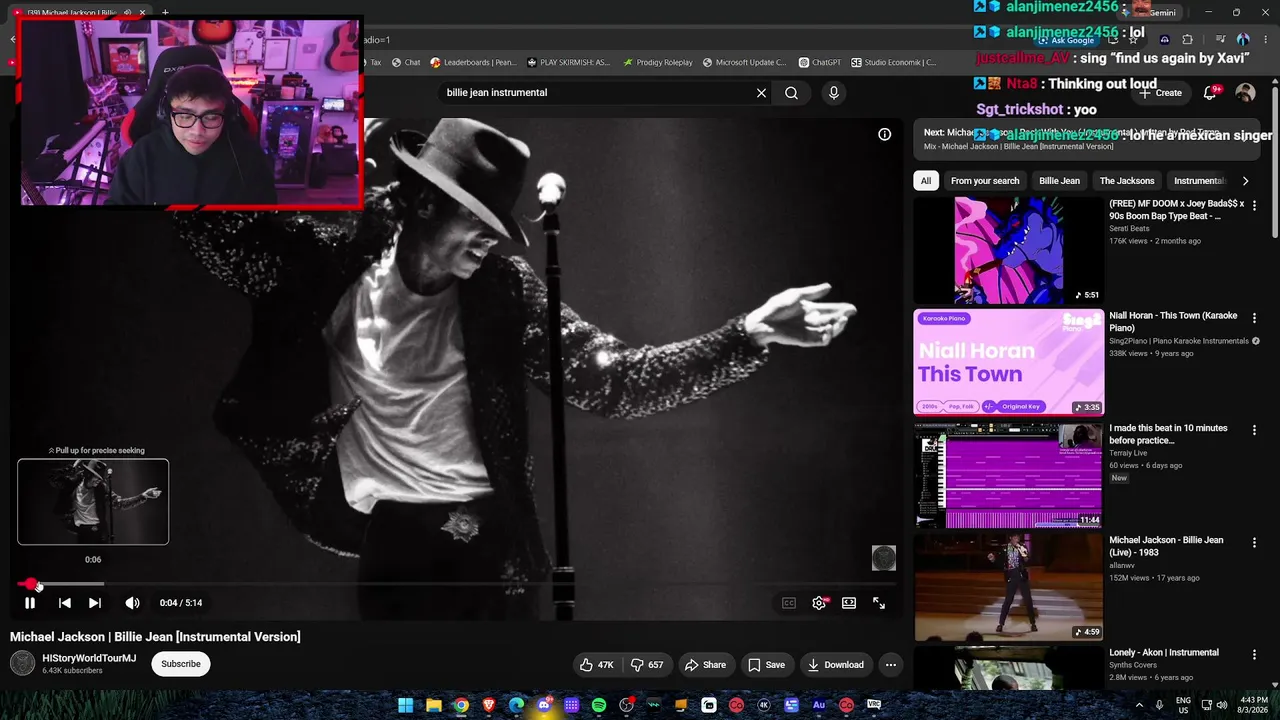Open Adobe Audition from the taskbar
This screenshot has height=720, width=1280.
click(819, 705)
